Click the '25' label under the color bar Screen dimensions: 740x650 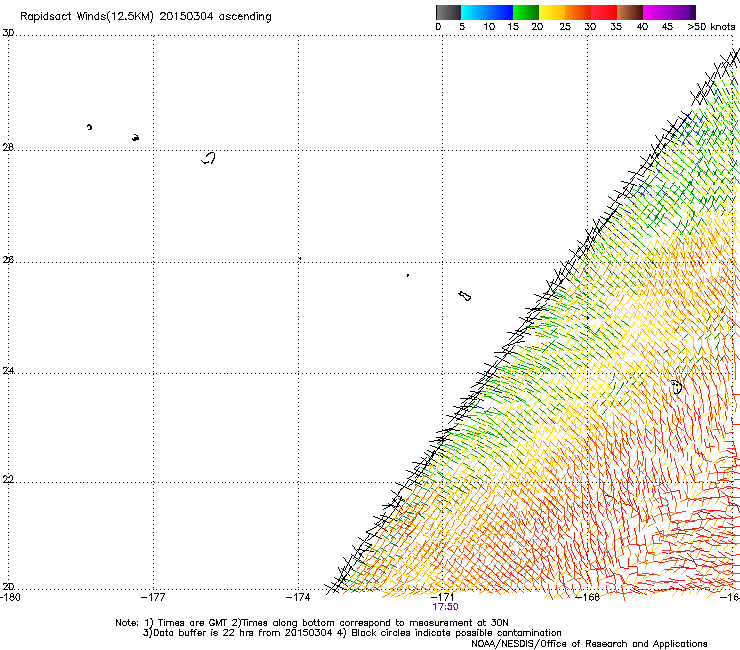pos(565,27)
